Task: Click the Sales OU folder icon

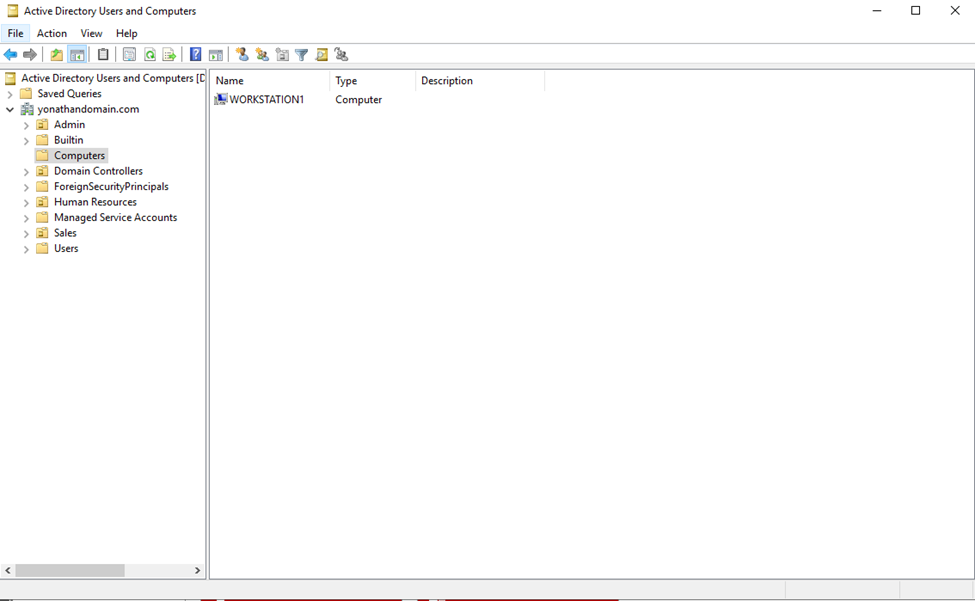Action: tap(42, 233)
